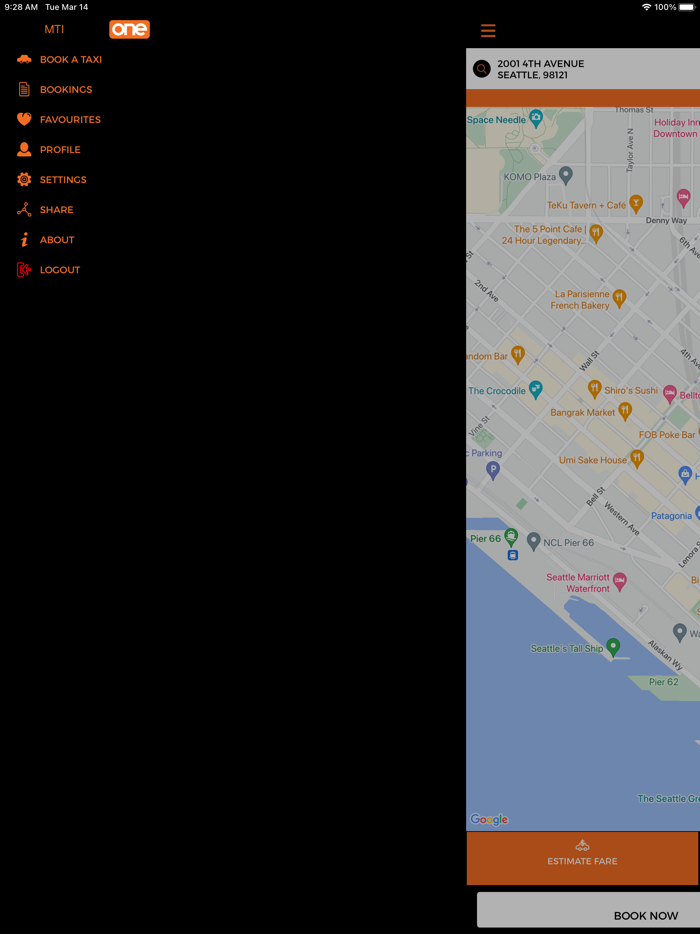Tap the Holiday Inn Downtown label
Image resolution: width=700 pixels, height=934 pixels.
[x=676, y=128]
